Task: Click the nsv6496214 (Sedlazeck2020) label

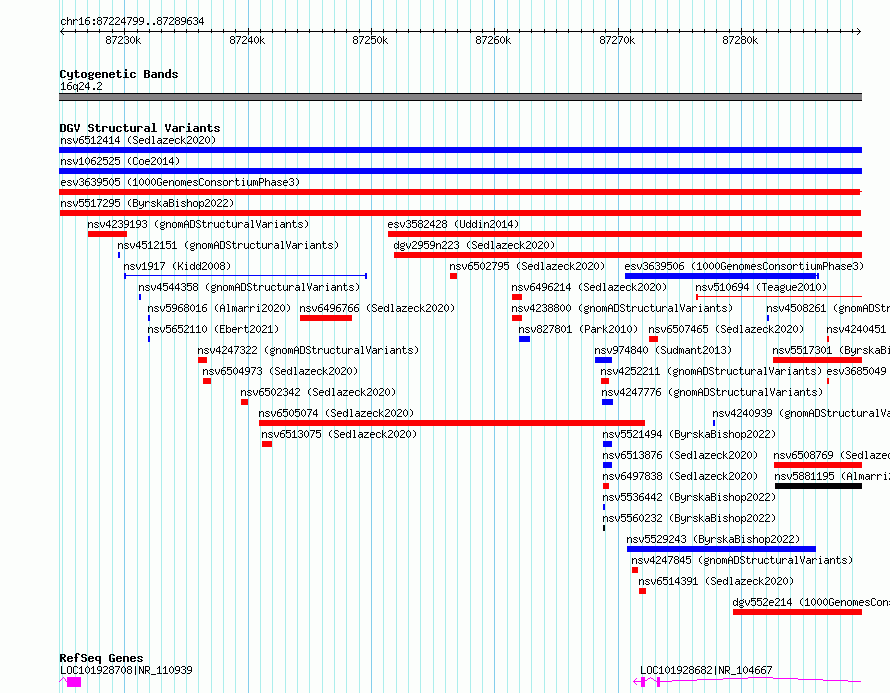Action: click(x=589, y=287)
